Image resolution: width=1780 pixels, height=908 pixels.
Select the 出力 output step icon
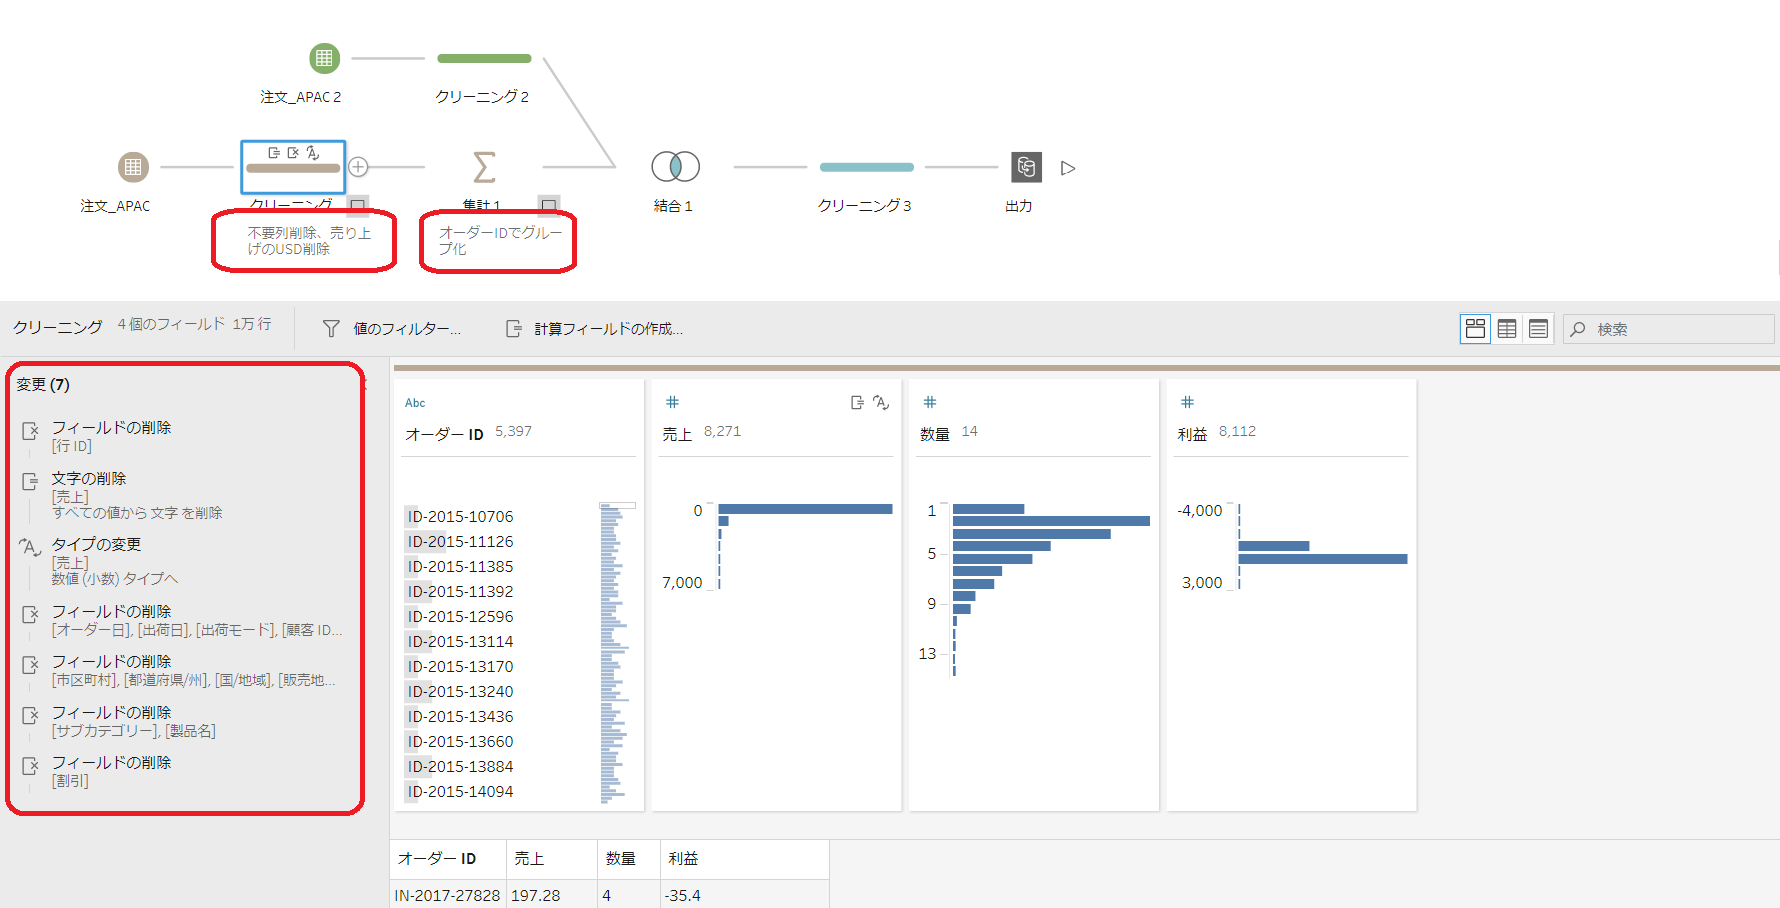click(1026, 167)
